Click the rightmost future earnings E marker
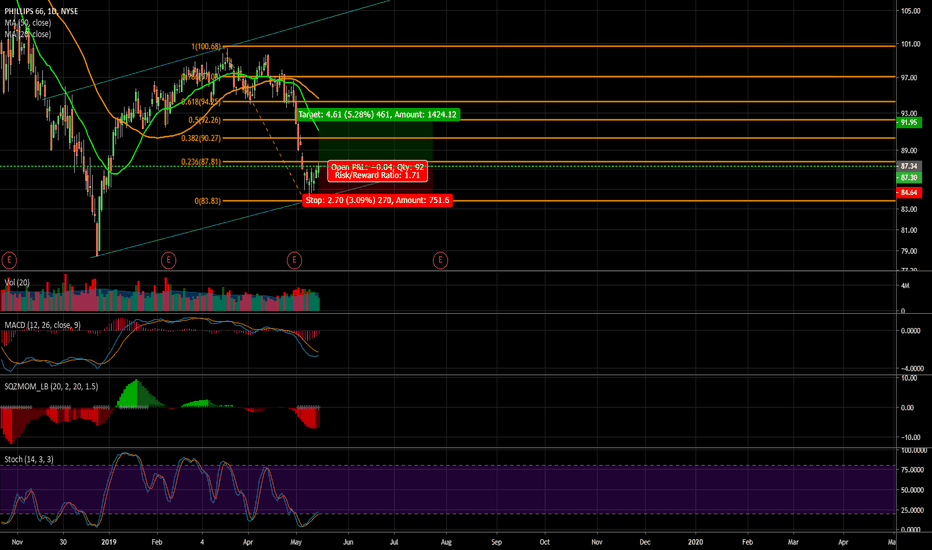This screenshot has height=550, width=932. [440, 260]
